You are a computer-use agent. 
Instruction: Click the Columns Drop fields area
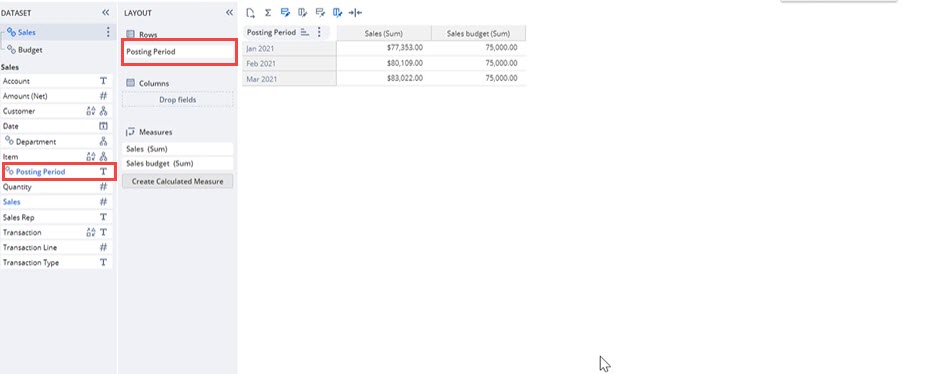(178, 100)
